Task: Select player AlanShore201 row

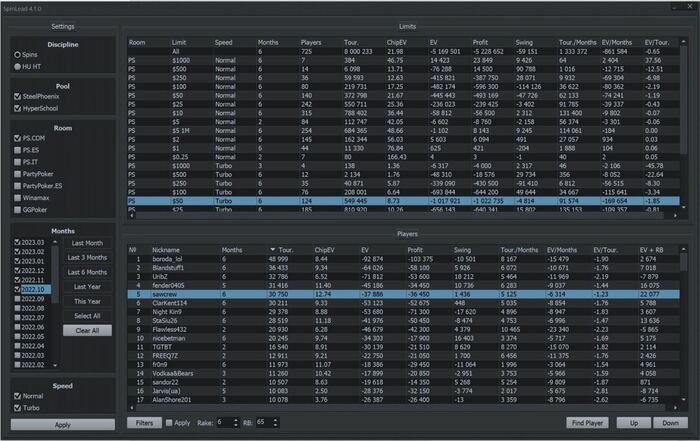Action: [x=403, y=400]
